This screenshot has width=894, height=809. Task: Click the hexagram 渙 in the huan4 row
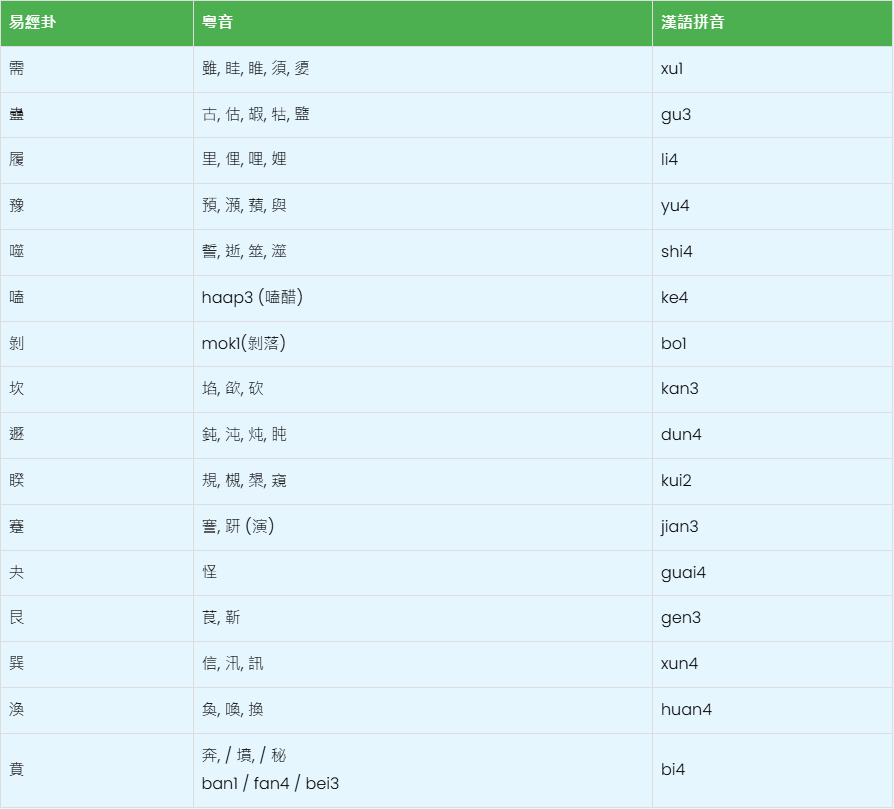click(x=17, y=709)
